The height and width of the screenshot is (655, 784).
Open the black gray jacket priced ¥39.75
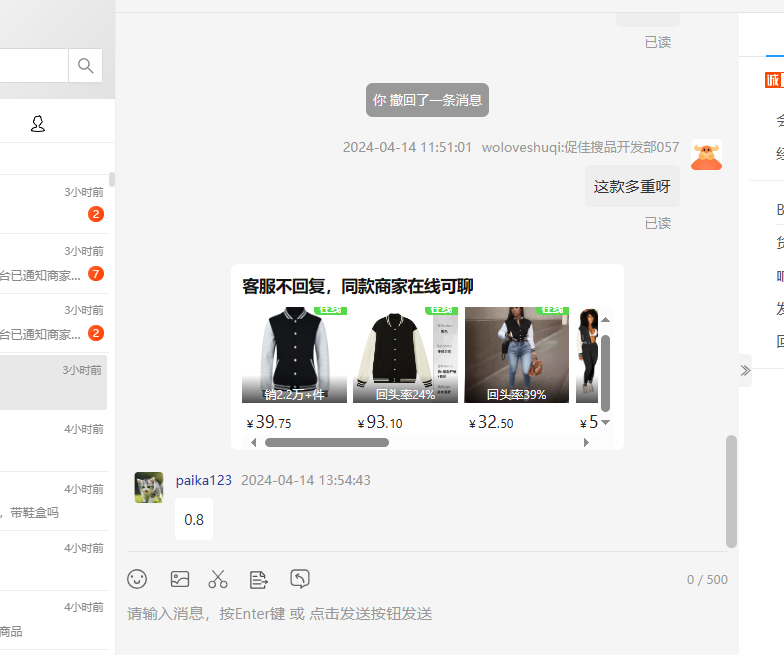(294, 354)
